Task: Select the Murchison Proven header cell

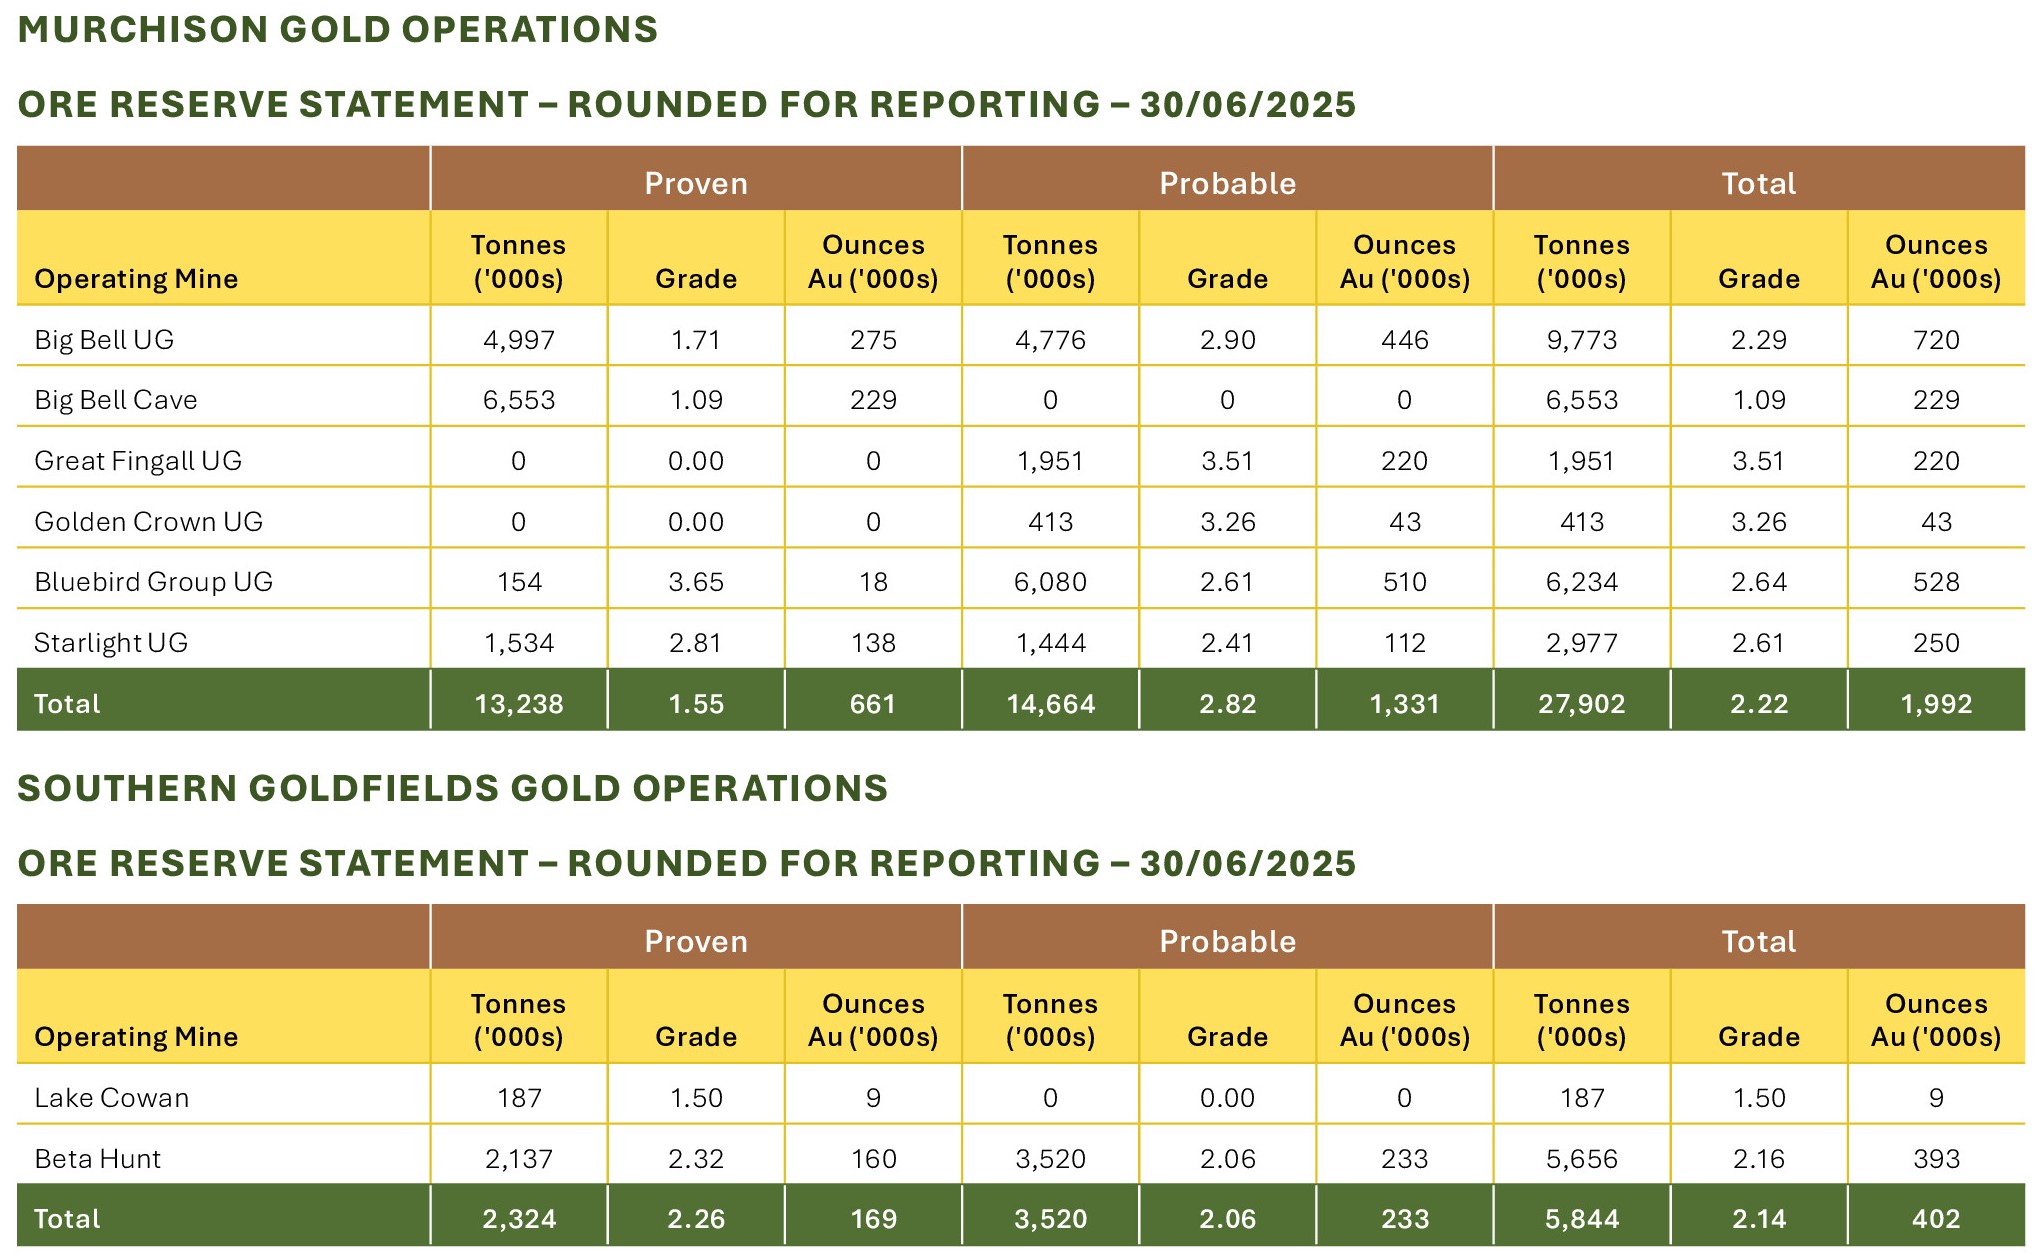Action: click(x=696, y=183)
